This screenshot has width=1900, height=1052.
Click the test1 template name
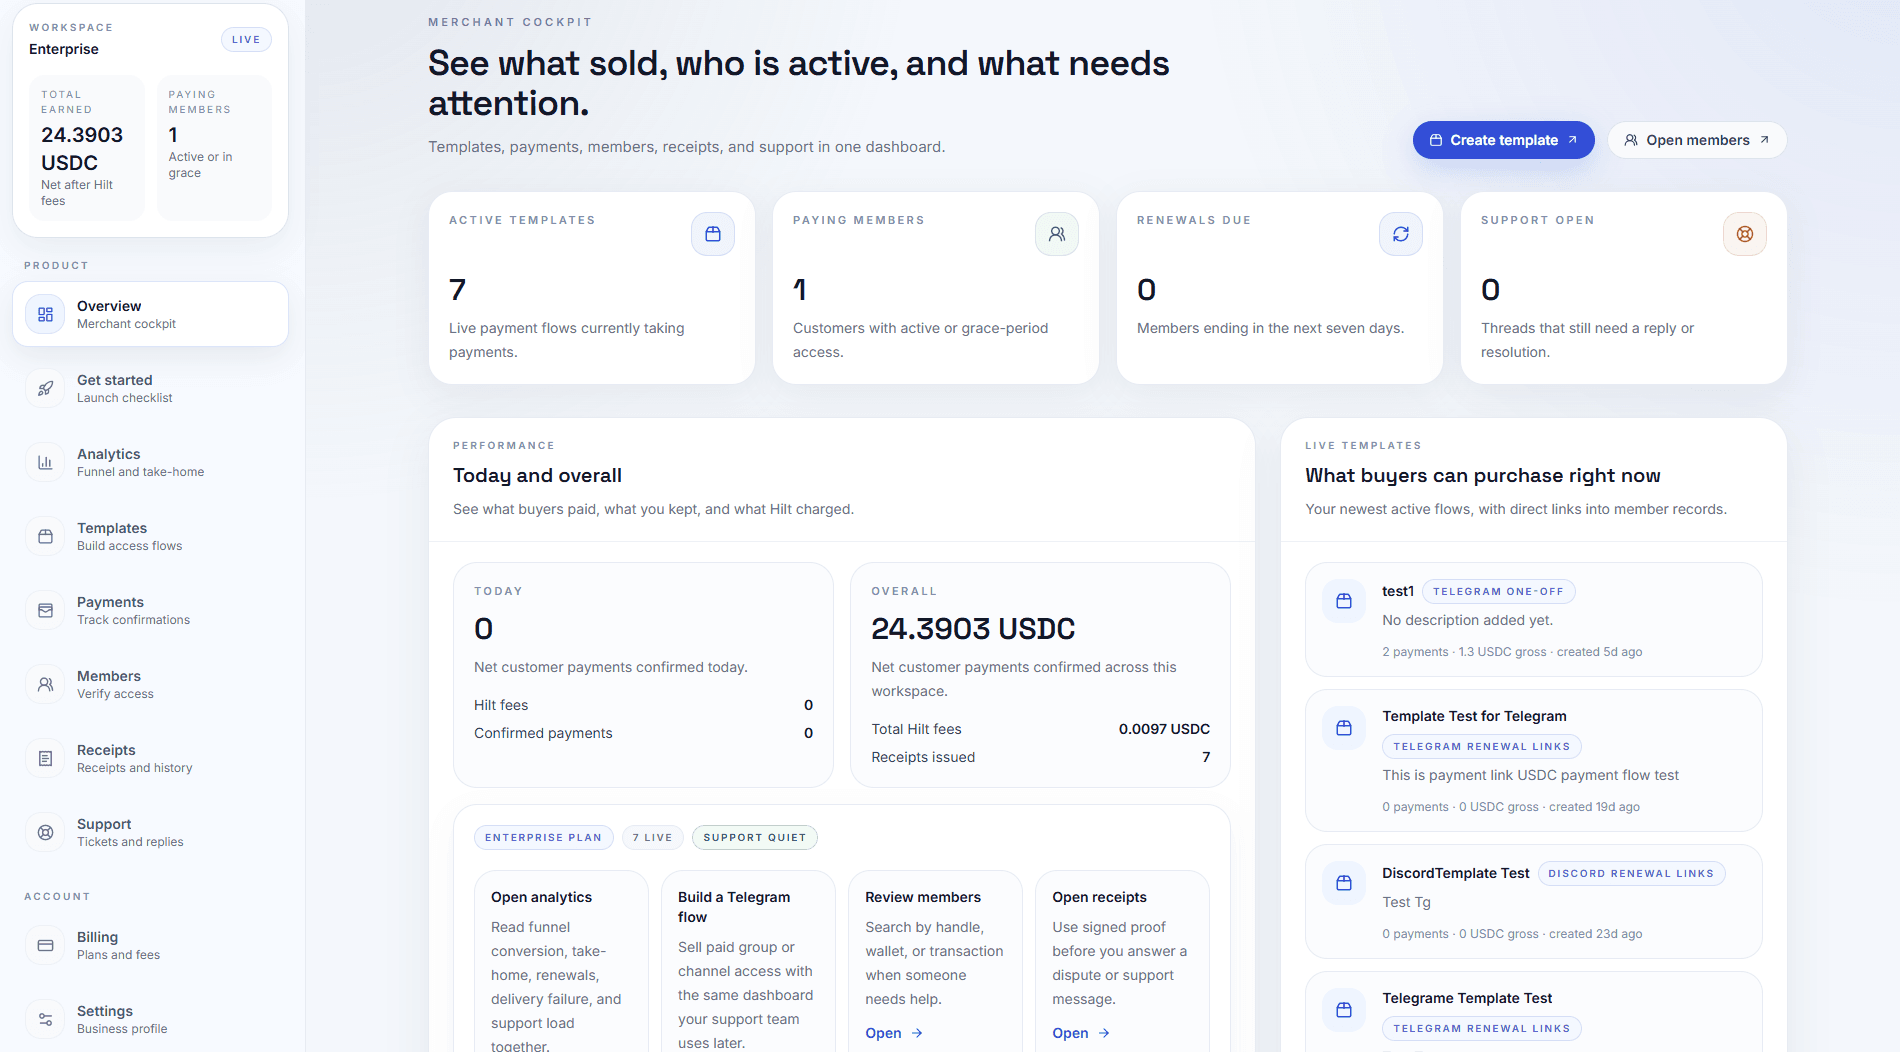pyautogui.click(x=1398, y=591)
